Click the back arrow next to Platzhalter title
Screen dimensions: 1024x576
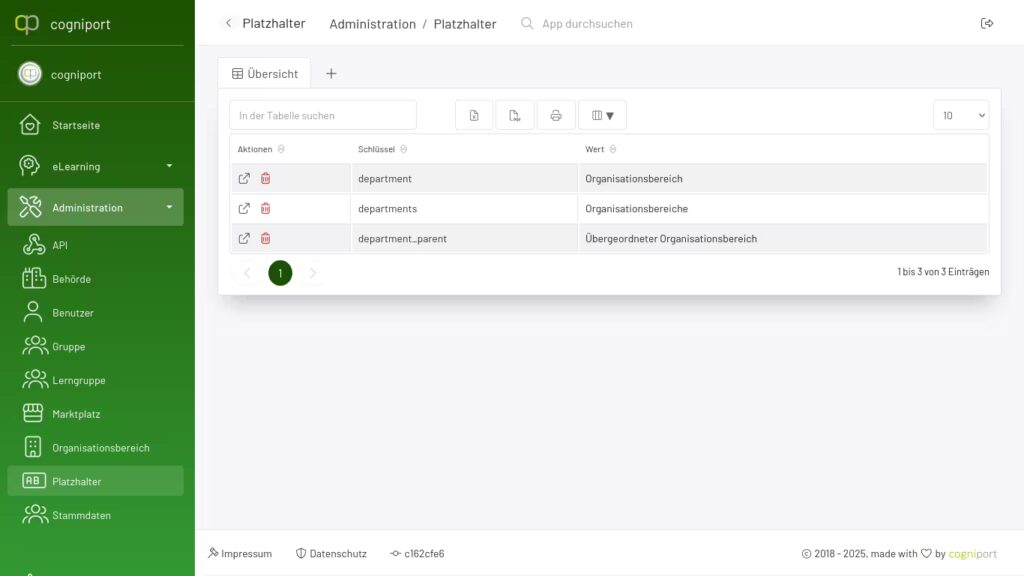tap(228, 23)
